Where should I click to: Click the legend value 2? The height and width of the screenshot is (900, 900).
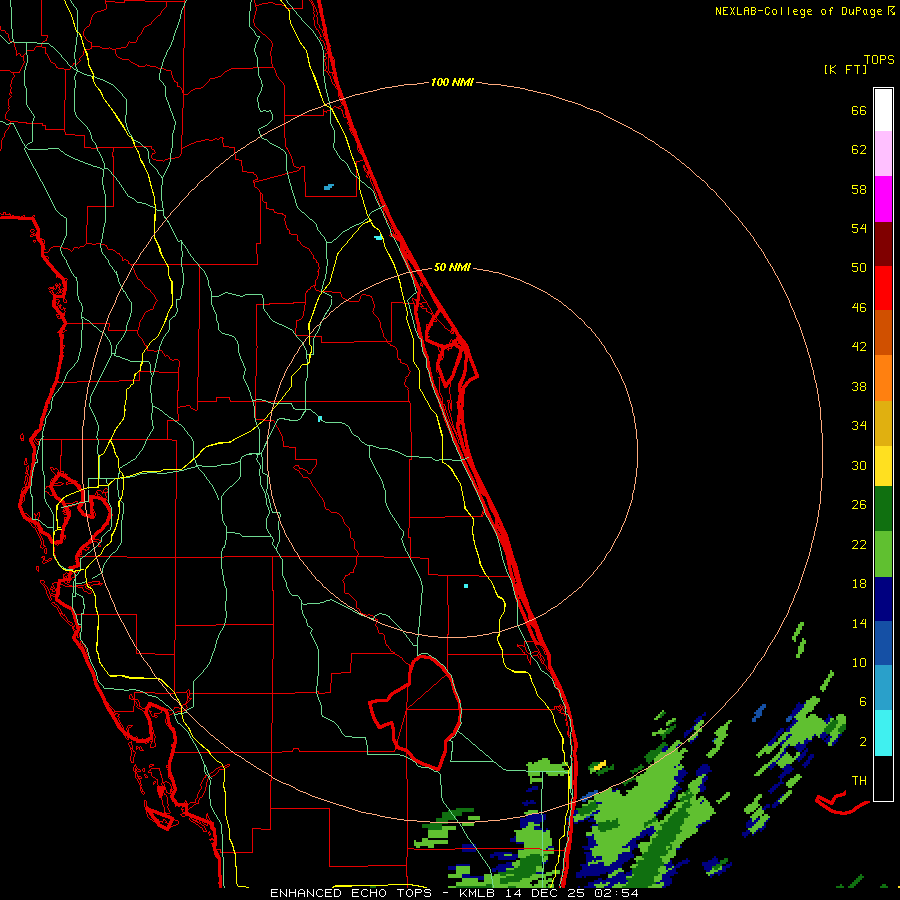pos(863,741)
